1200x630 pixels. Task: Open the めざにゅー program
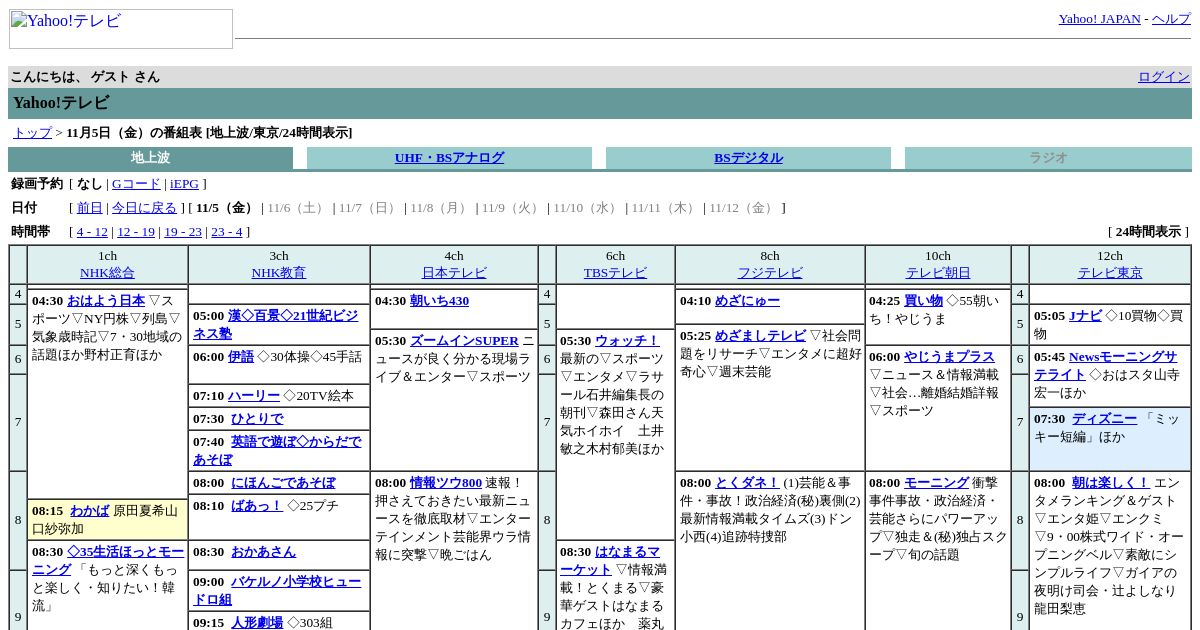click(747, 301)
